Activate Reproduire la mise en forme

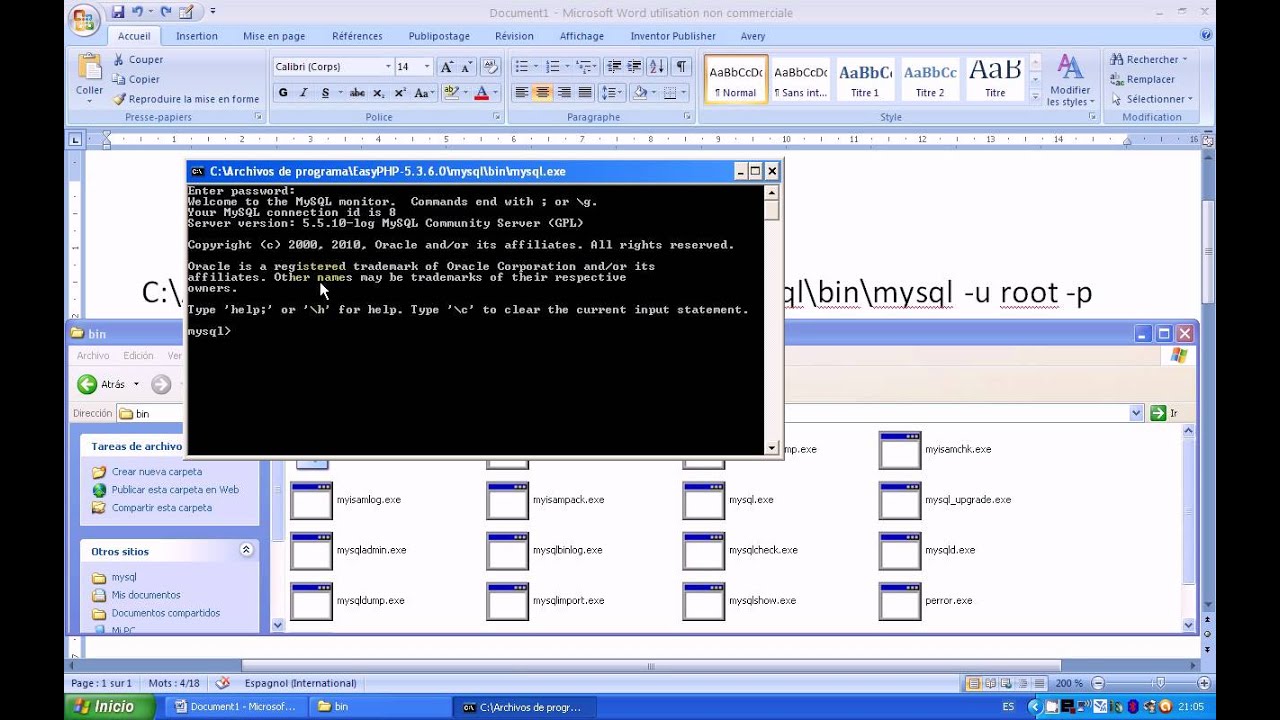[186, 99]
